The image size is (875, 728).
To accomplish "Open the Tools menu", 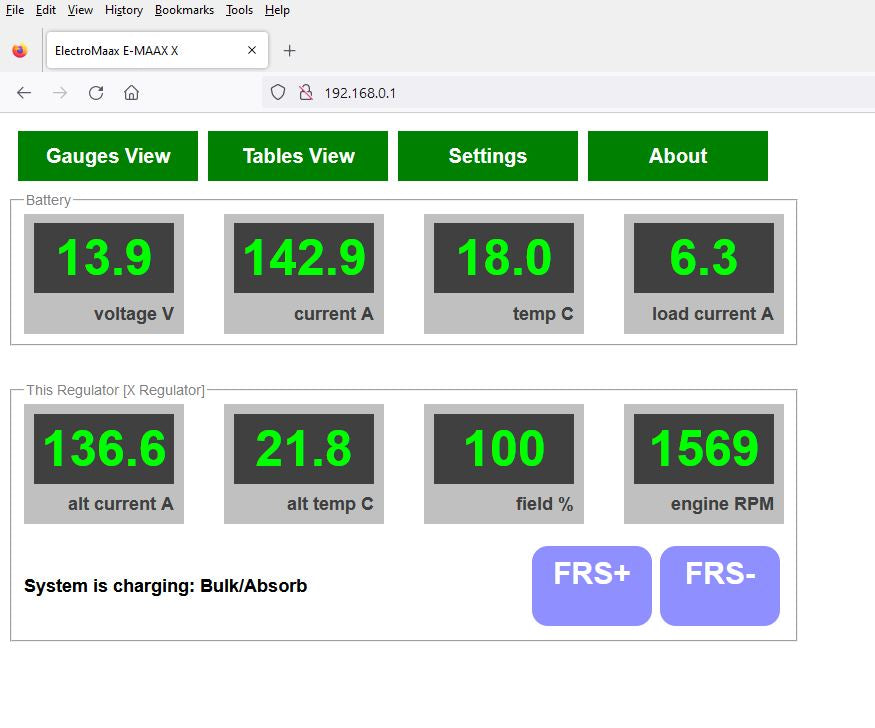I will [x=239, y=10].
